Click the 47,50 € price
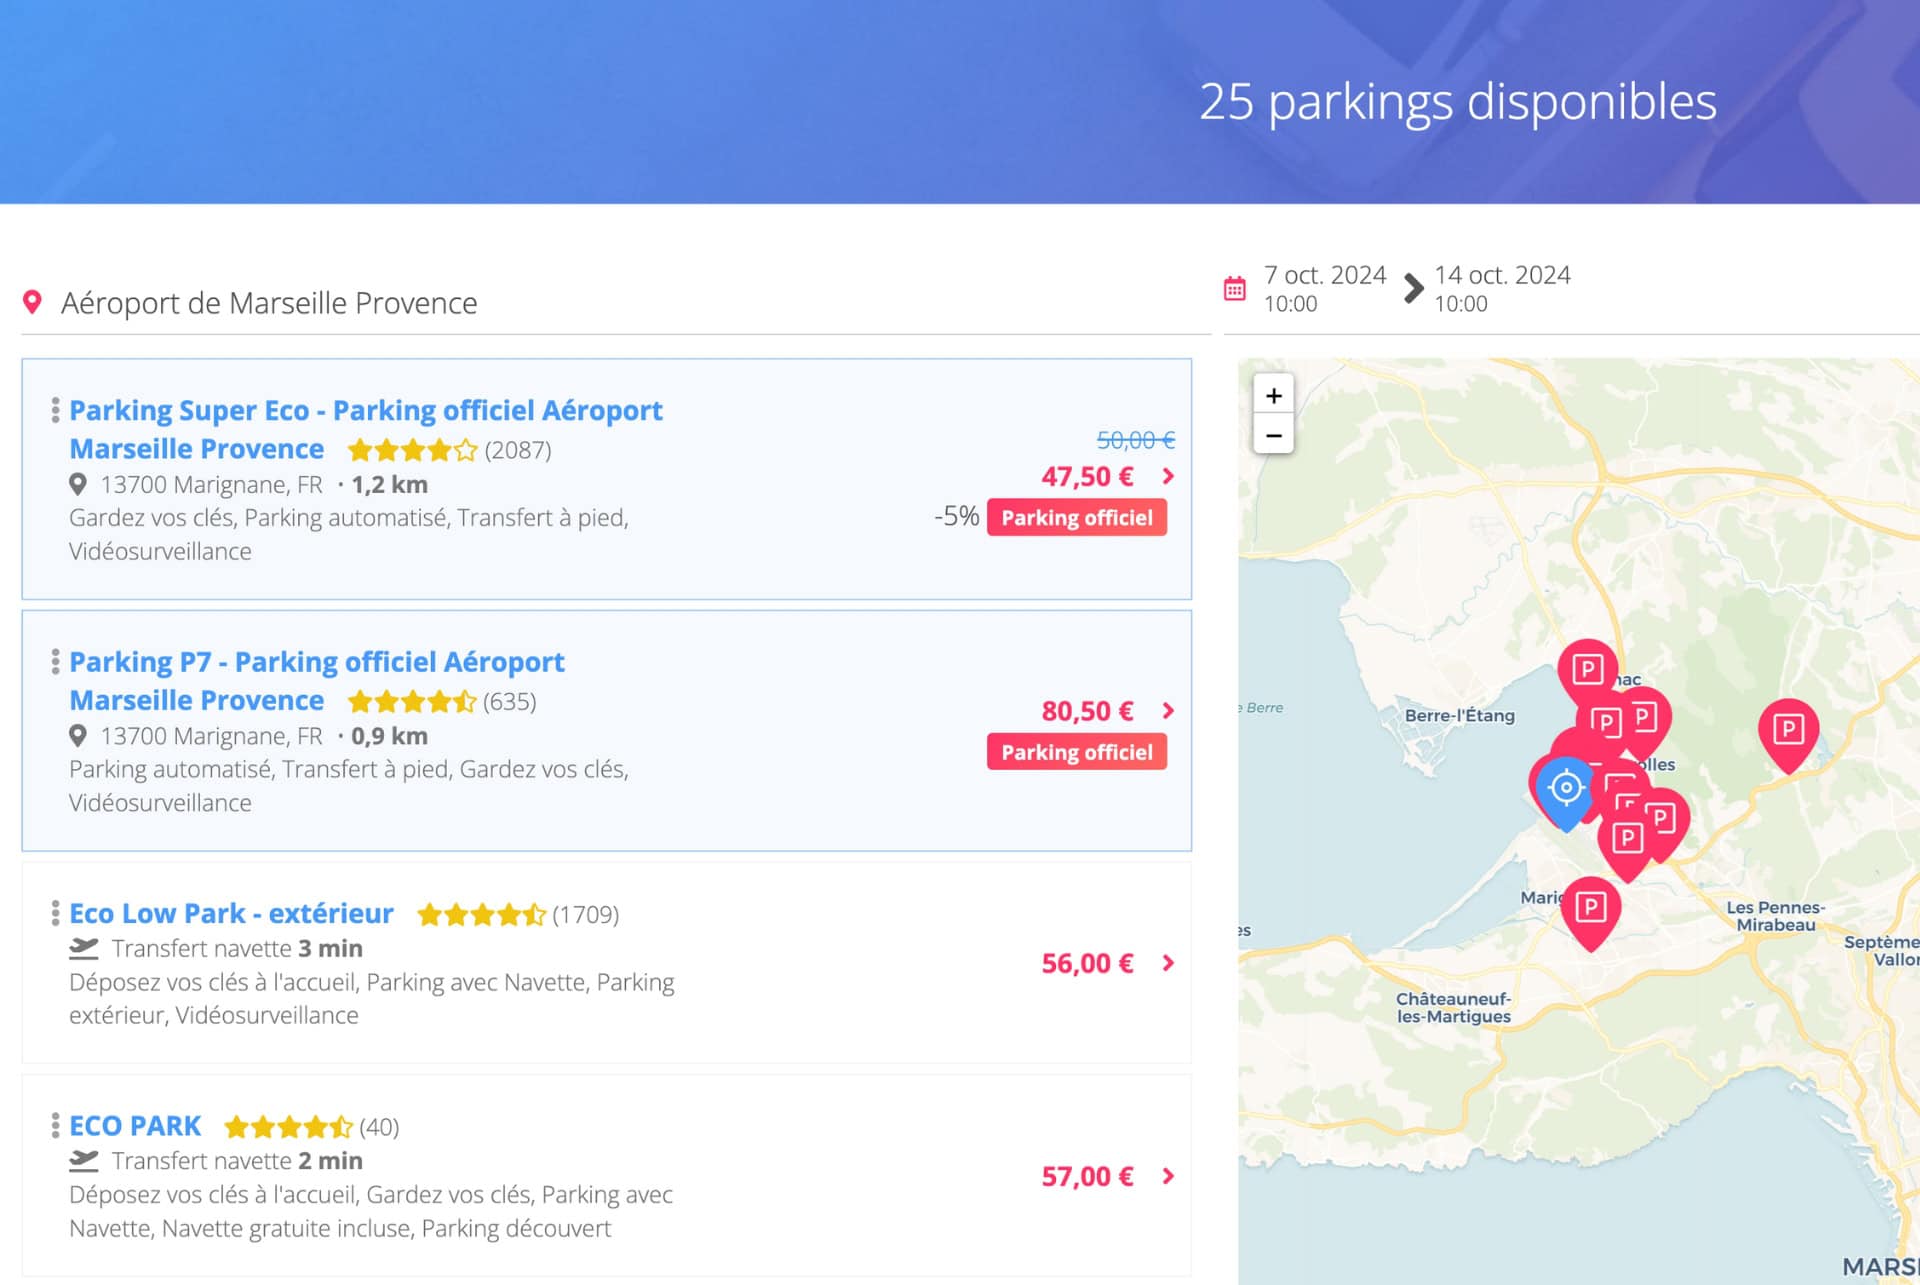The height and width of the screenshot is (1285, 1920). (1087, 476)
